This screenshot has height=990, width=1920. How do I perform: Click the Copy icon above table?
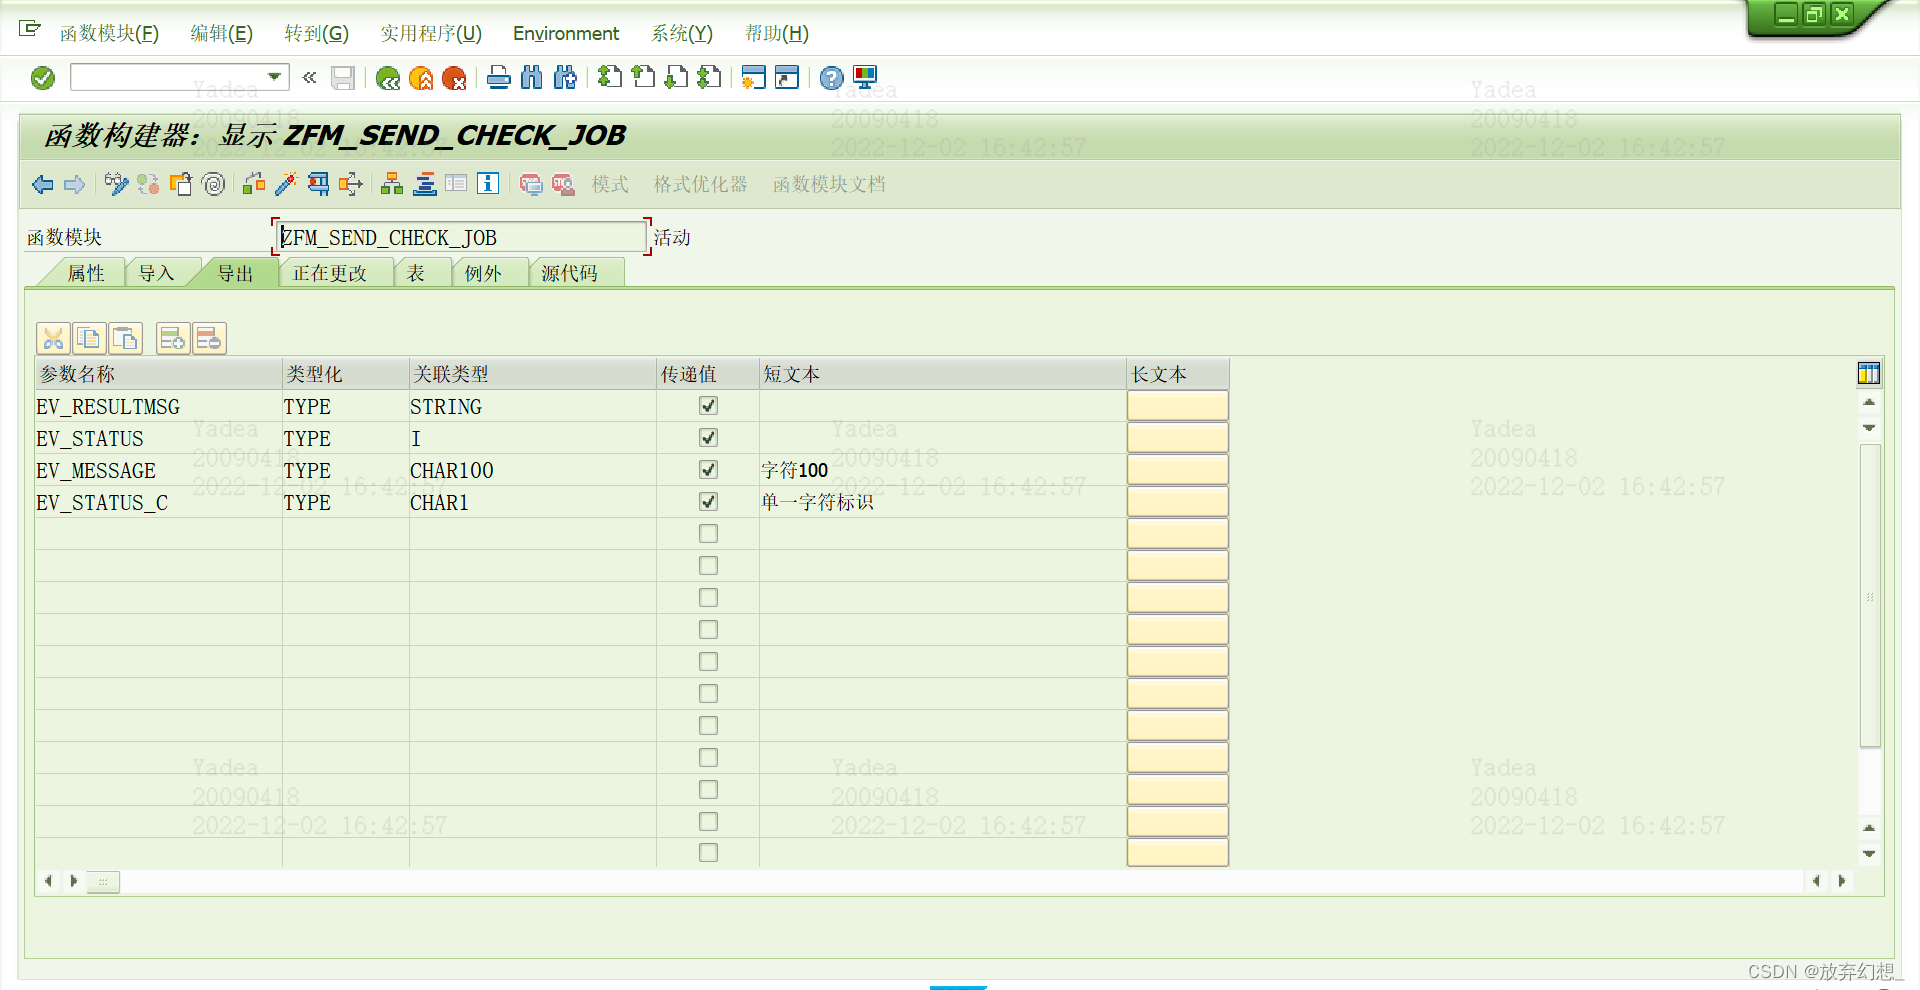pyautogui.click(x=89, y=339)
